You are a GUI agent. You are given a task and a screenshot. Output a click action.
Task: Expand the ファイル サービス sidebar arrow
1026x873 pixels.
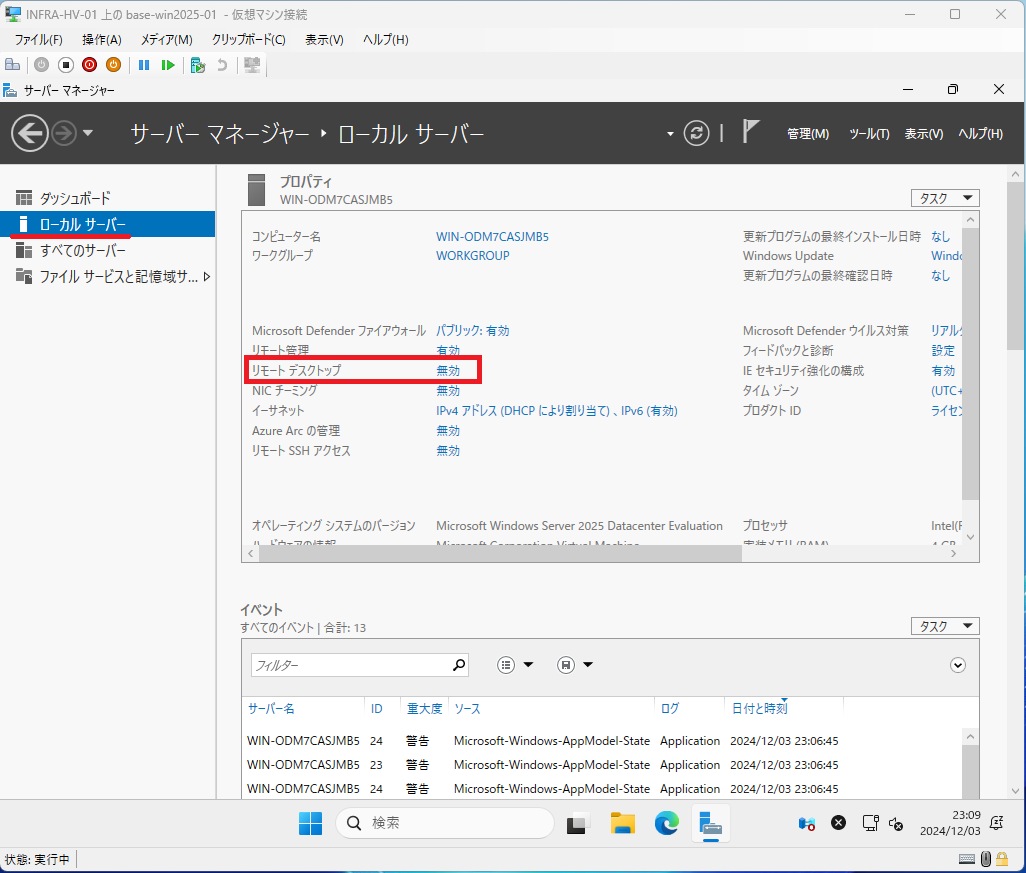[x=207, y=277]
